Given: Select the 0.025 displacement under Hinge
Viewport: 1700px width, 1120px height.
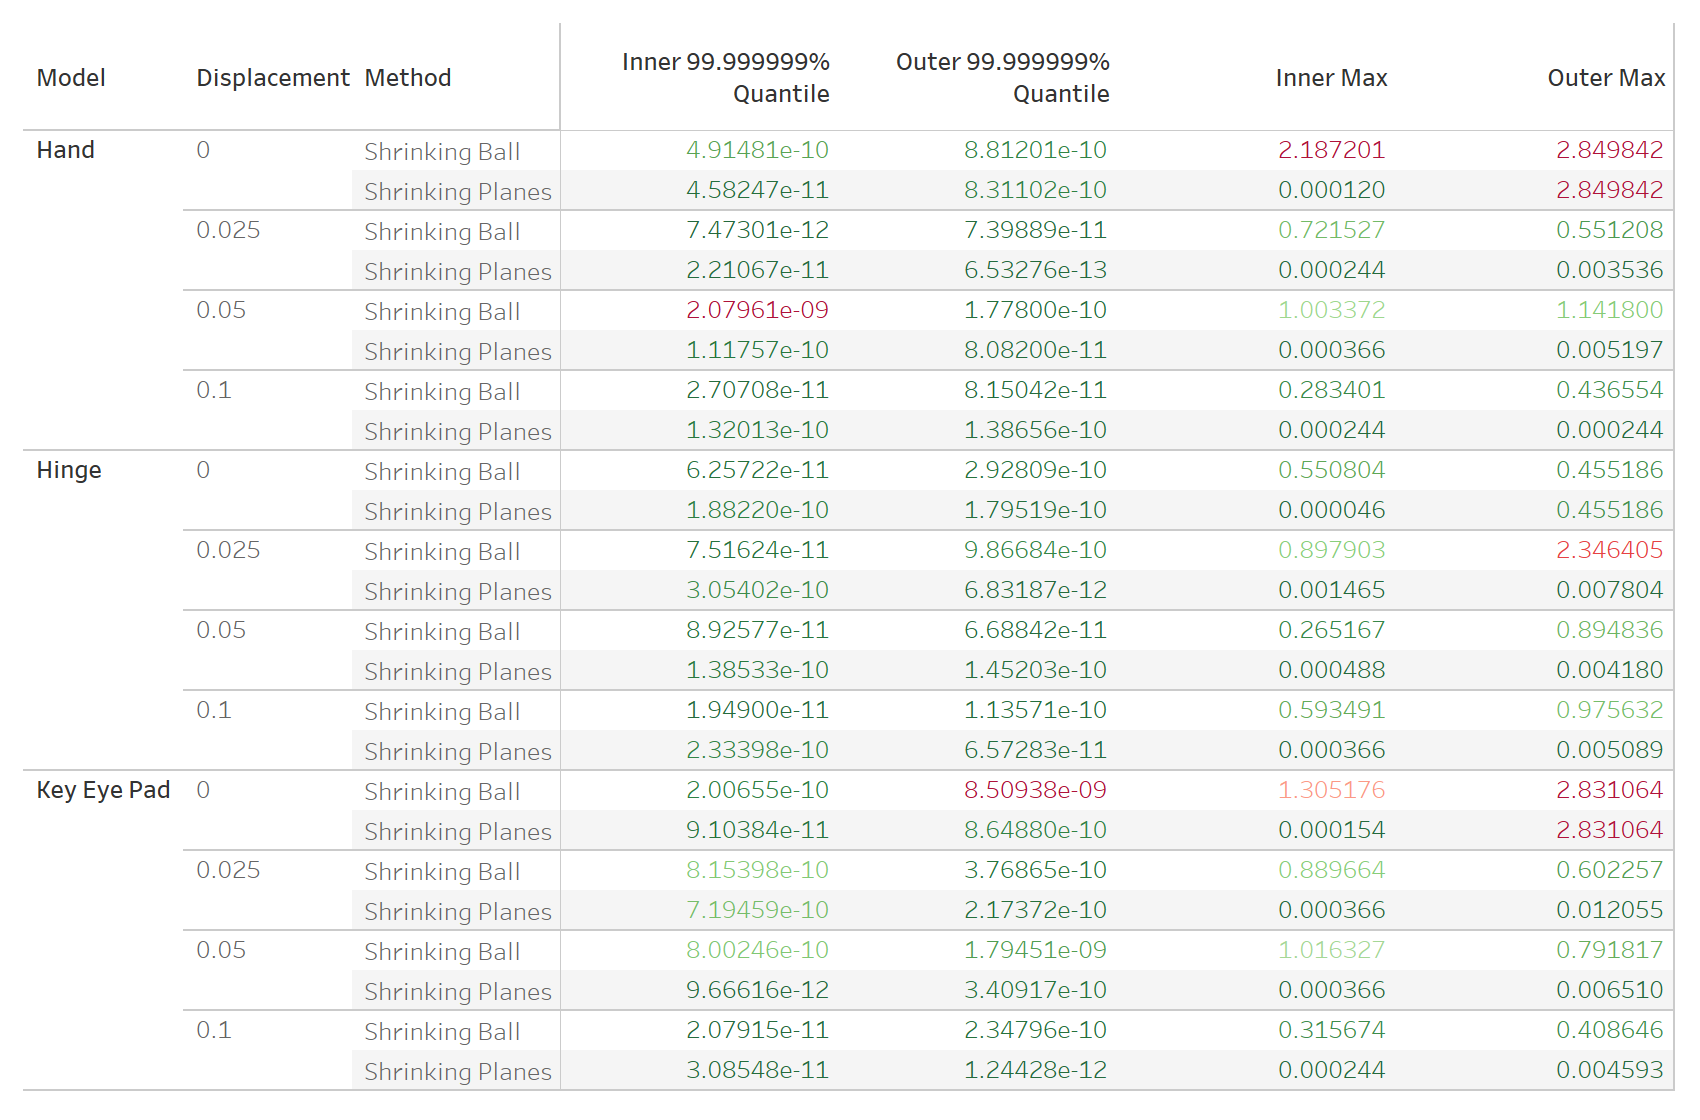Looking at the screenshot, I should pyautogui.click(x=229, y=550).
